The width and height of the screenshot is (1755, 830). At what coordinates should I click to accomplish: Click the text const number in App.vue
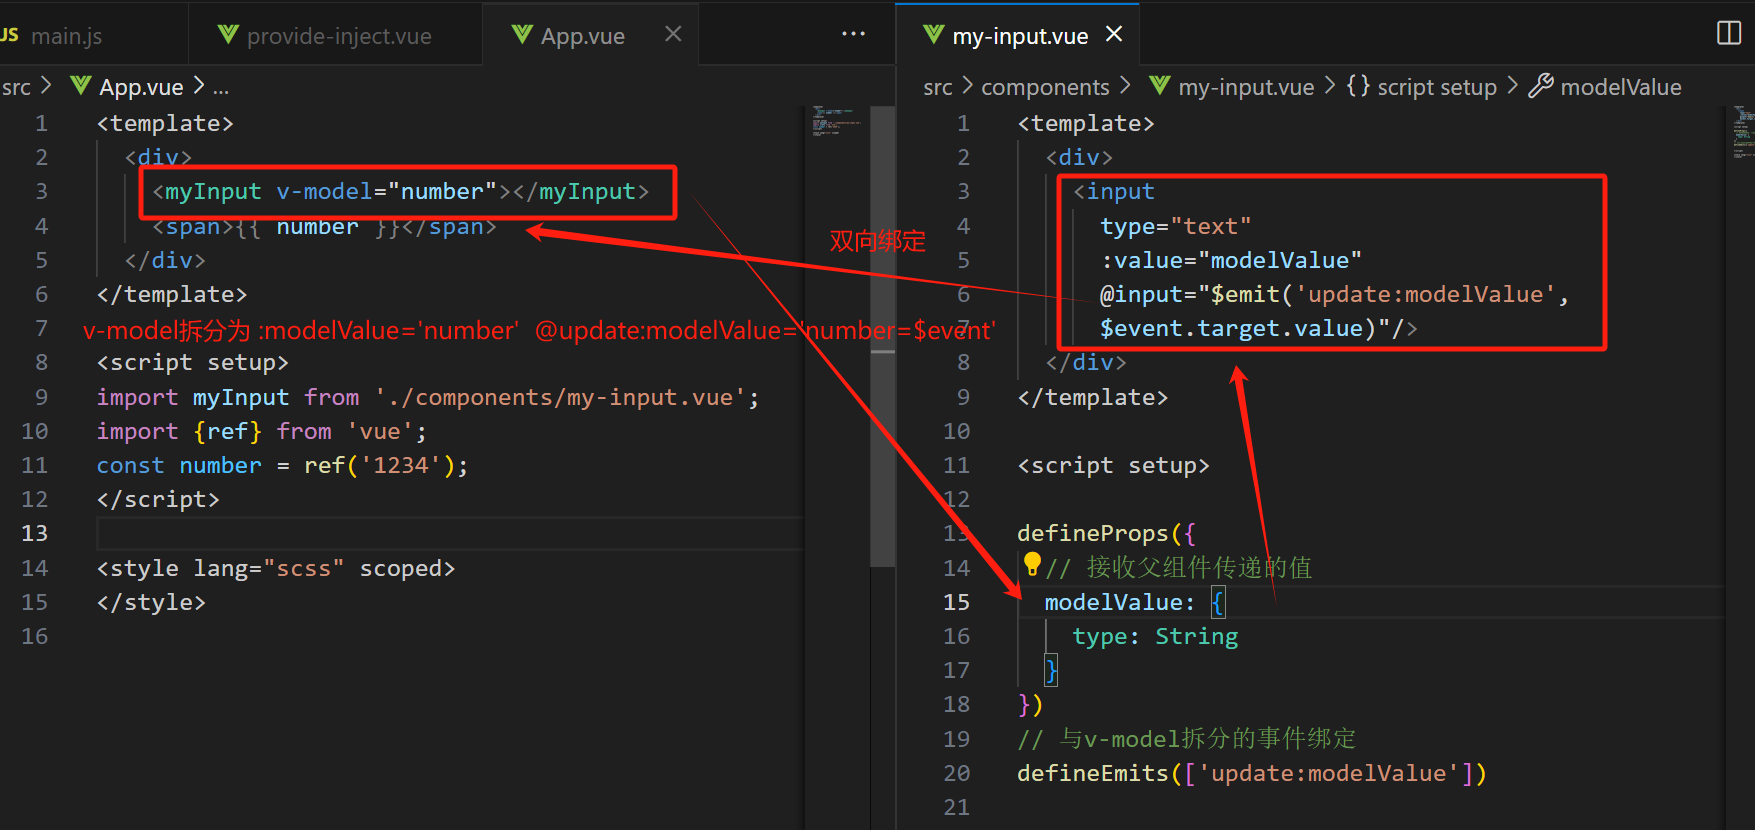pyautogui.click(x=179, y=465)
